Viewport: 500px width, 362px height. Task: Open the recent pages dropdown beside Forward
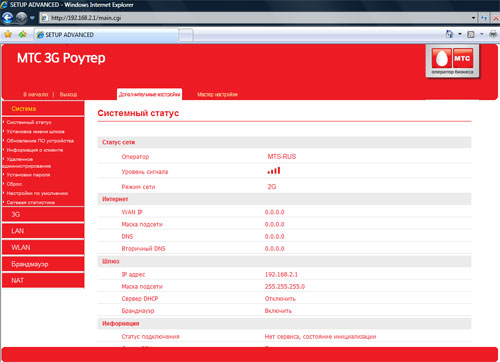[32, 18]
